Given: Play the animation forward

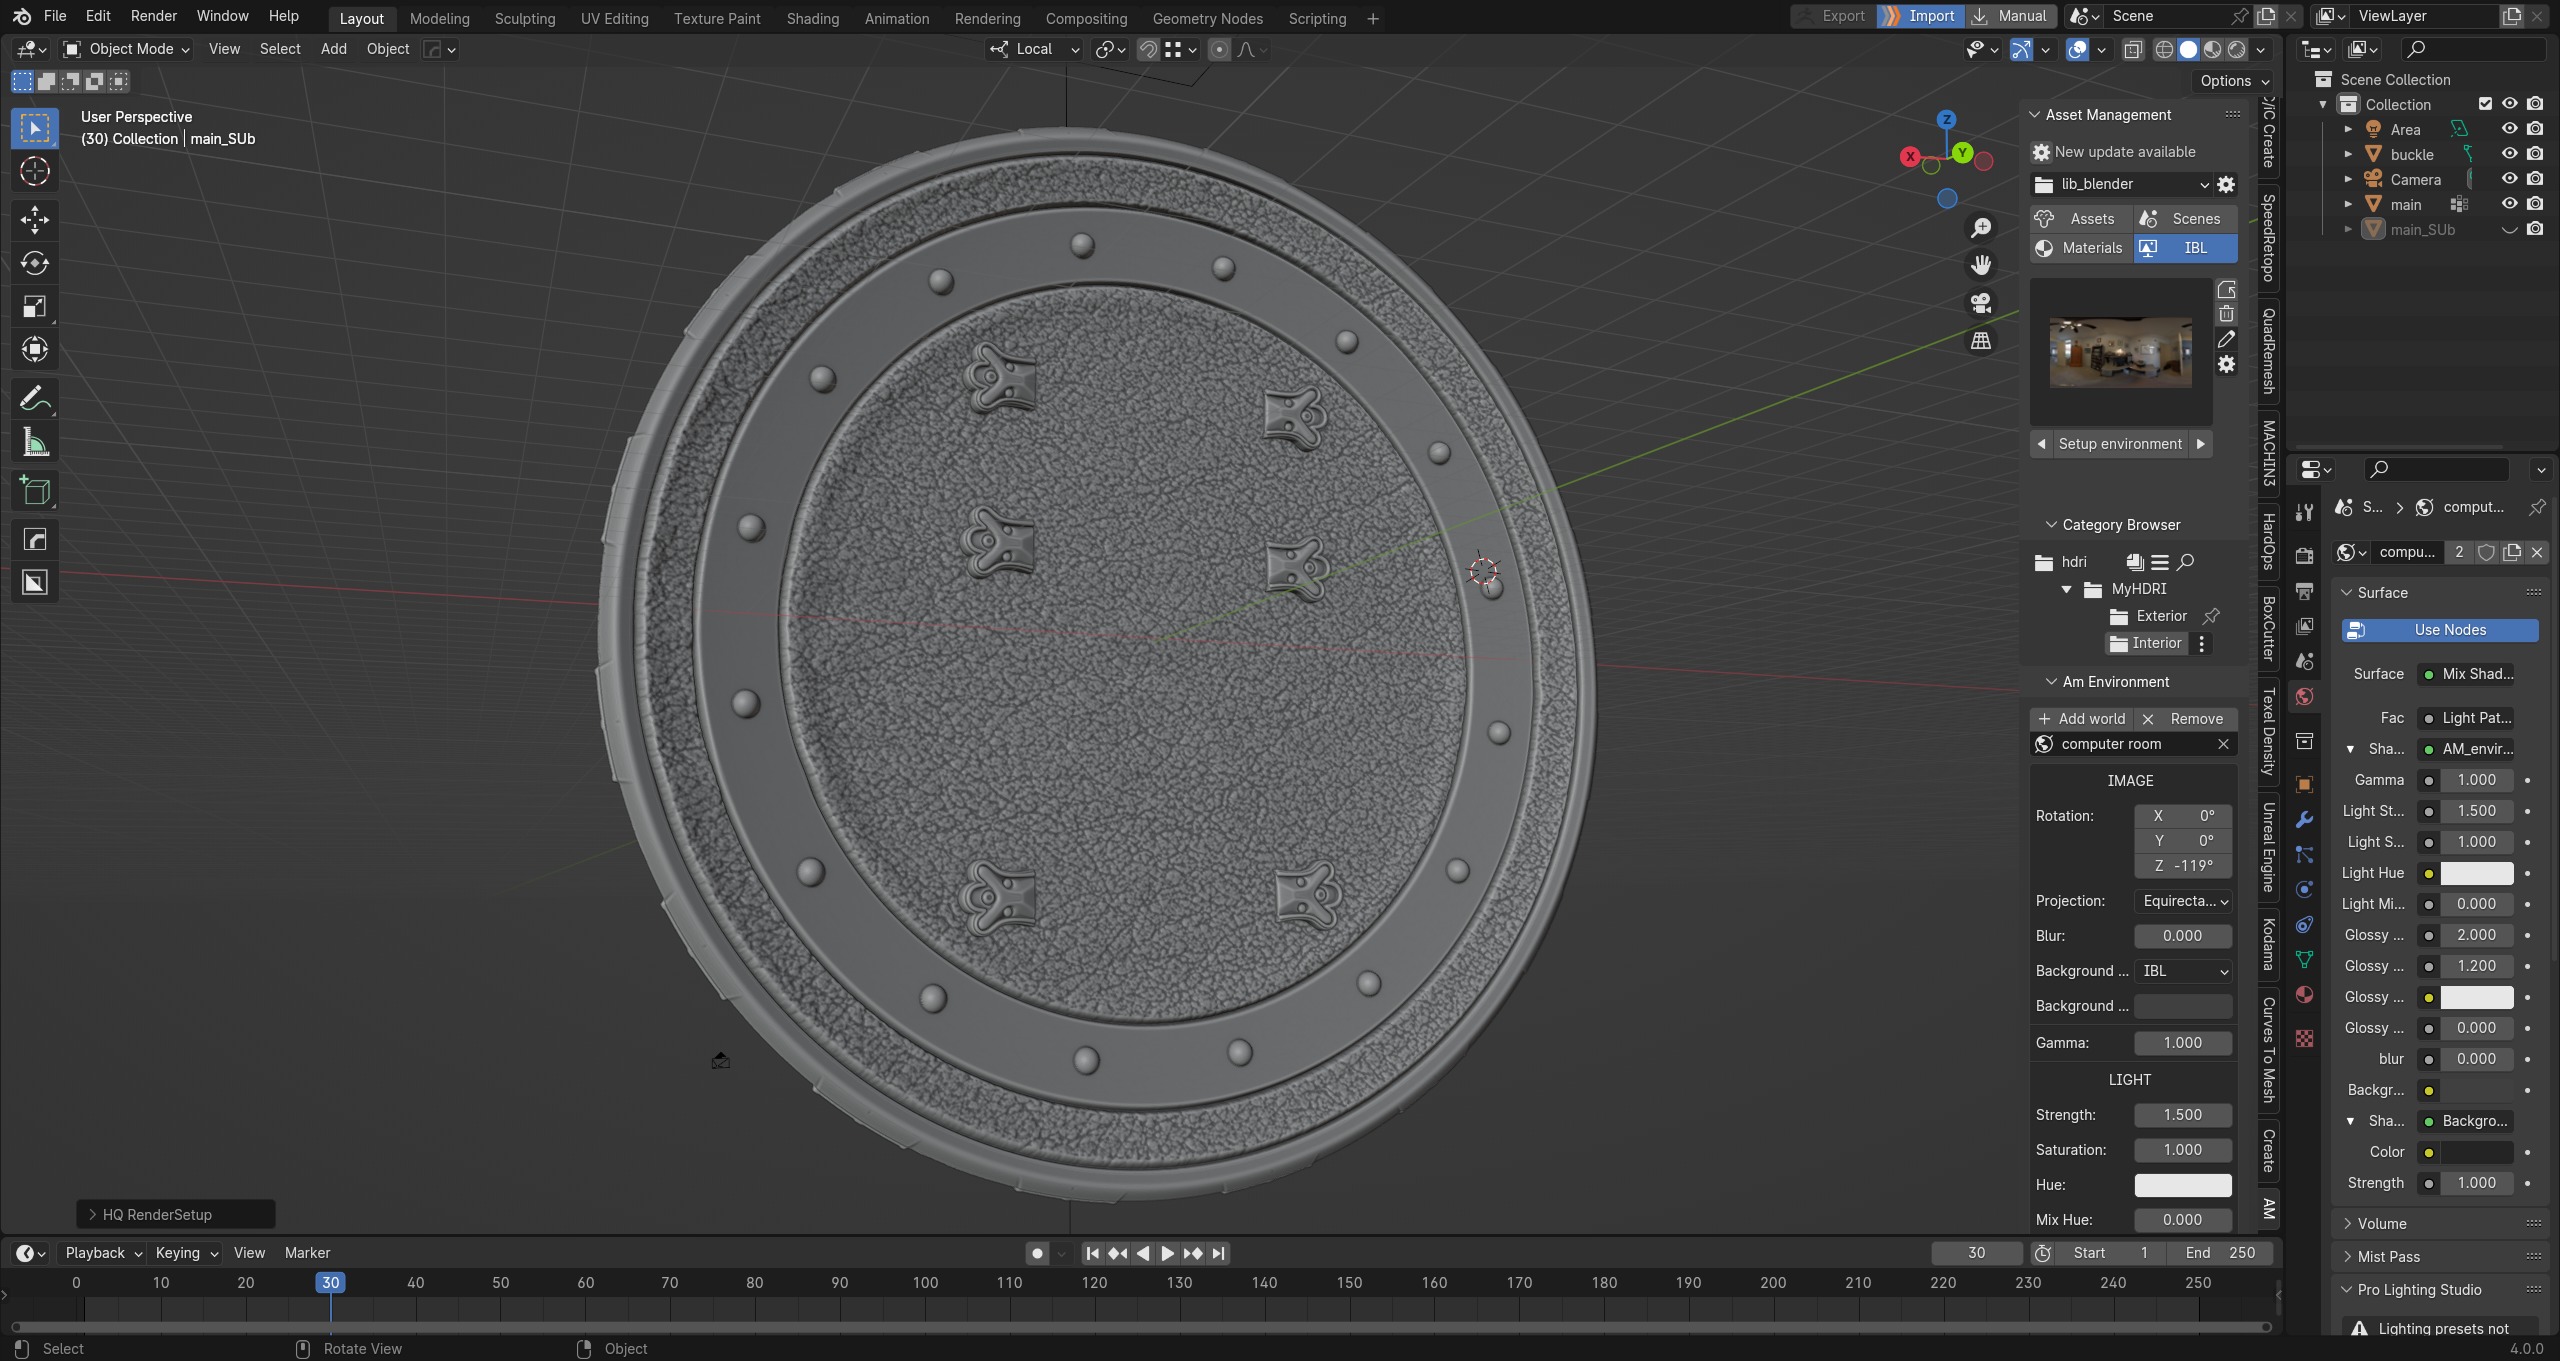Looking at the screenshot, I should [x=1167, y=1253].
